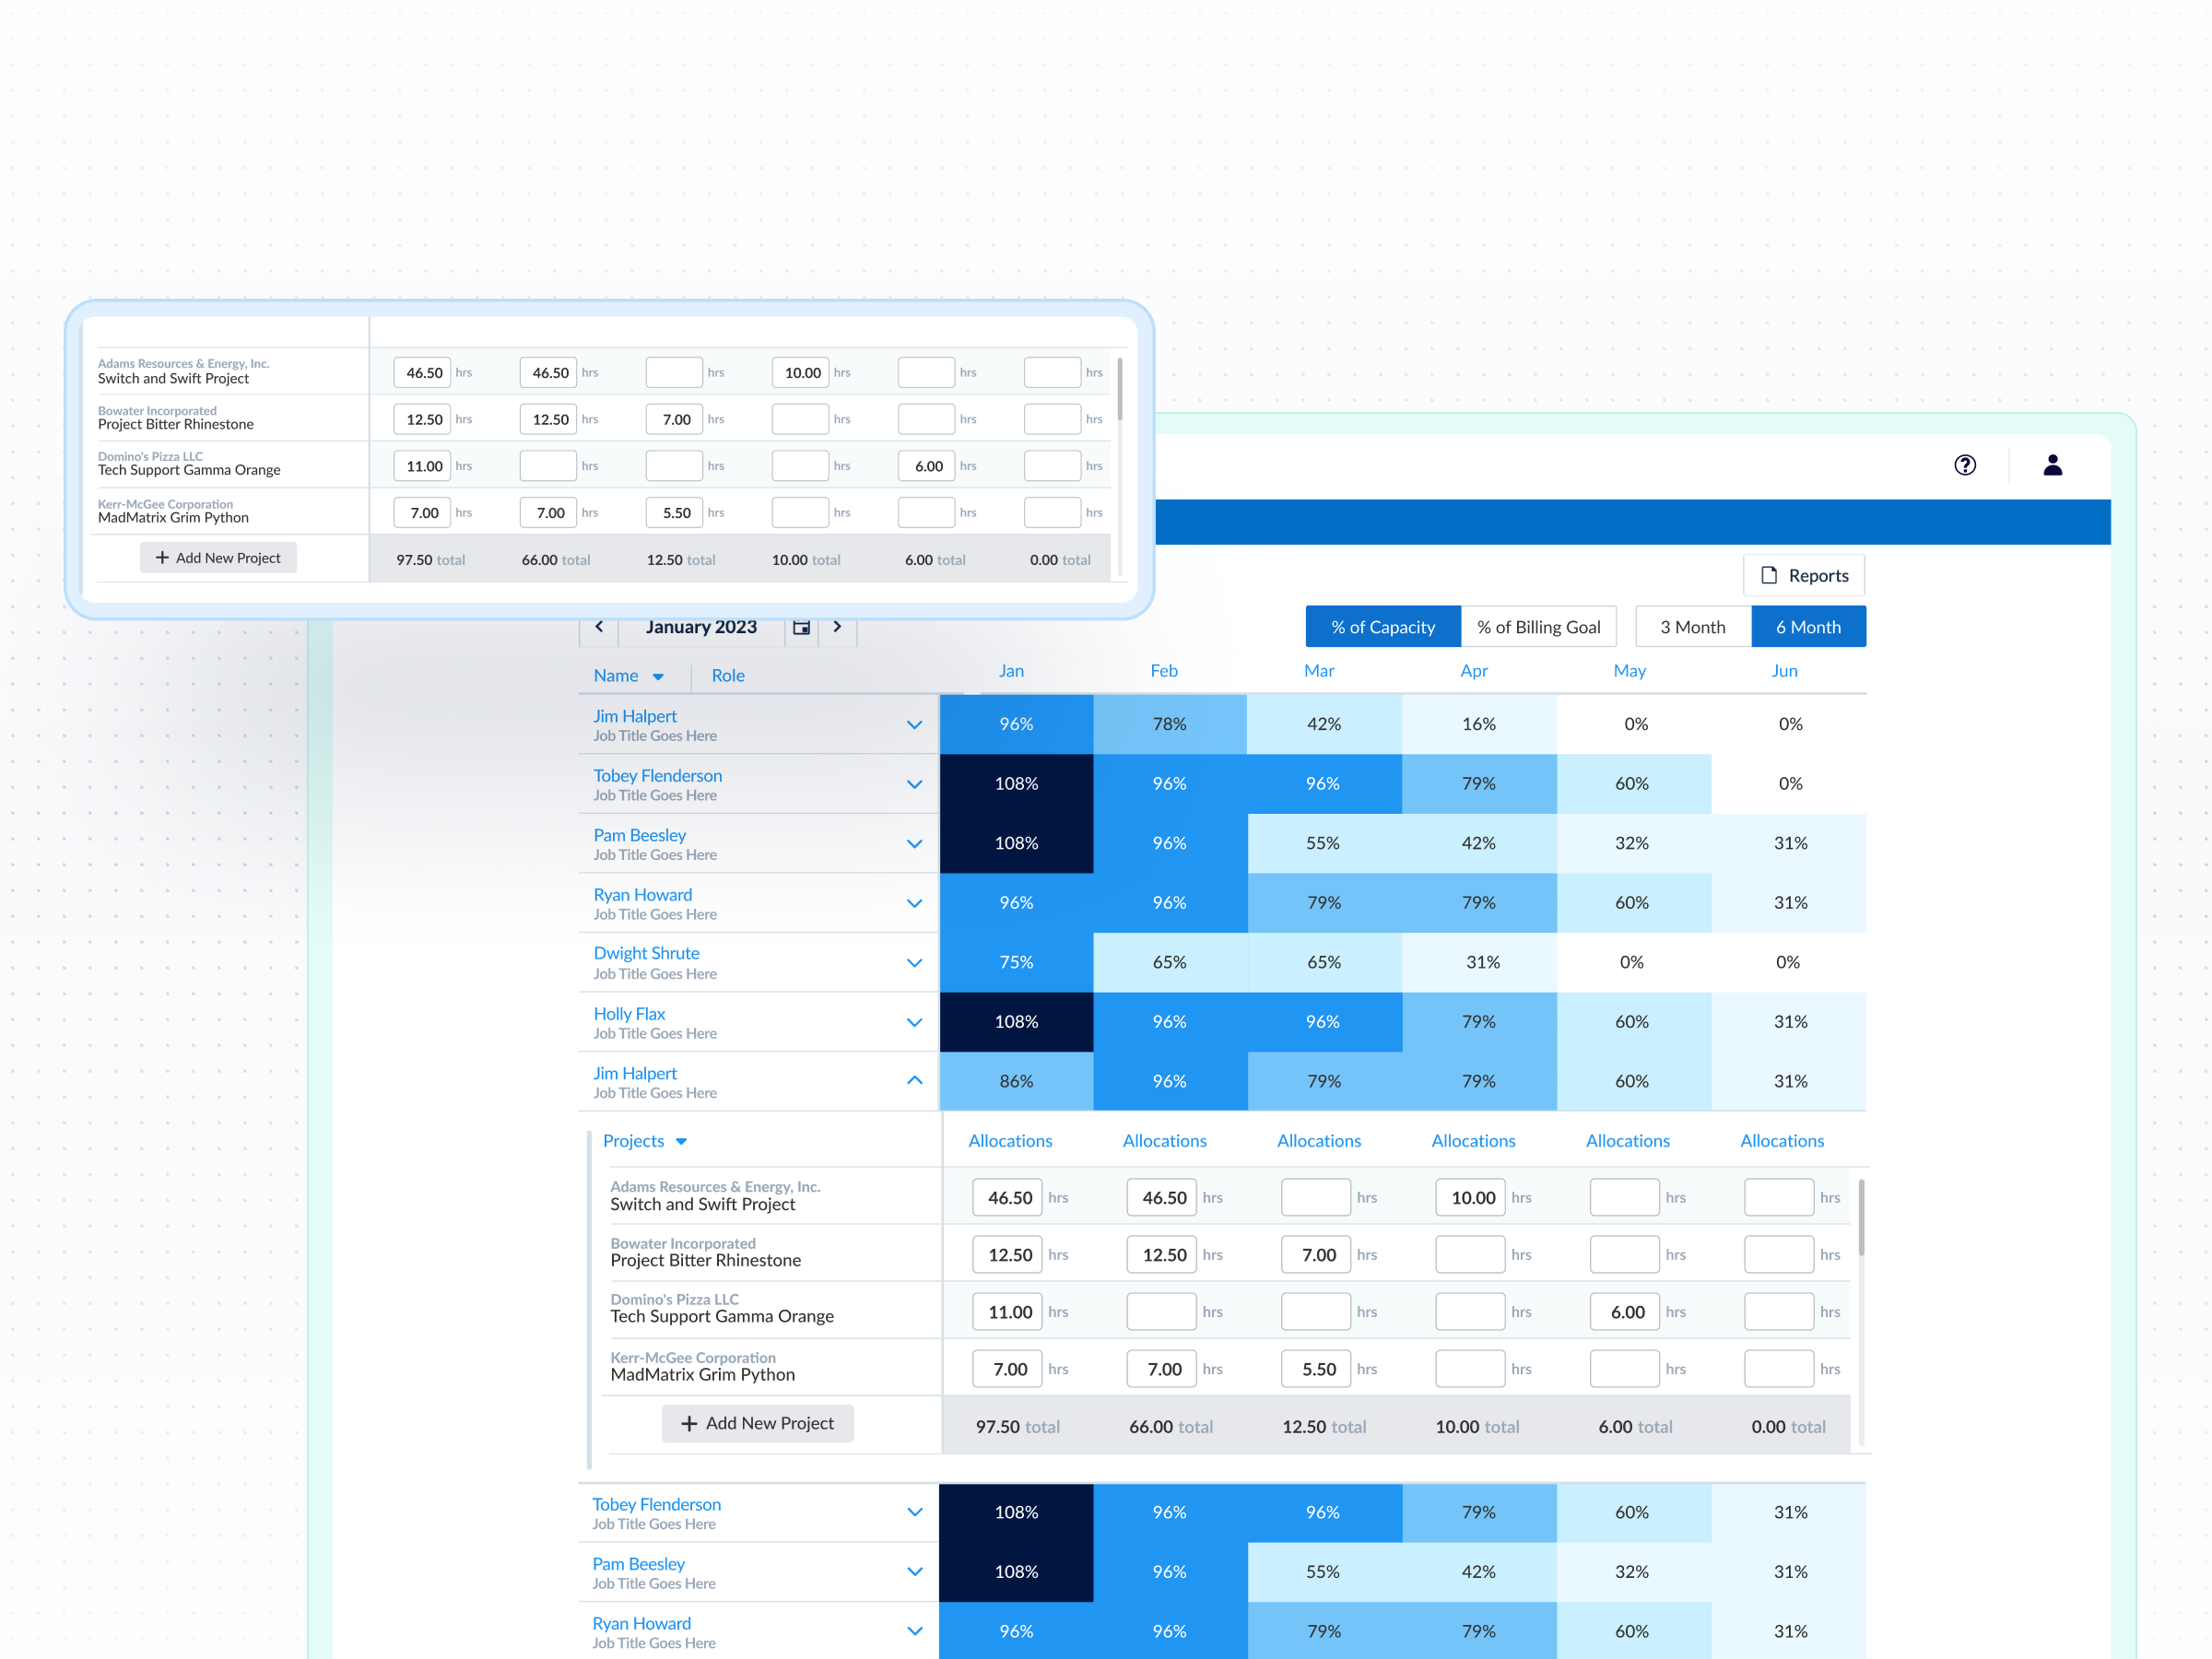The image size is (2212, 1659).
Task: Open the Projects sort dropdown
Action: (x=681, y=1141)
